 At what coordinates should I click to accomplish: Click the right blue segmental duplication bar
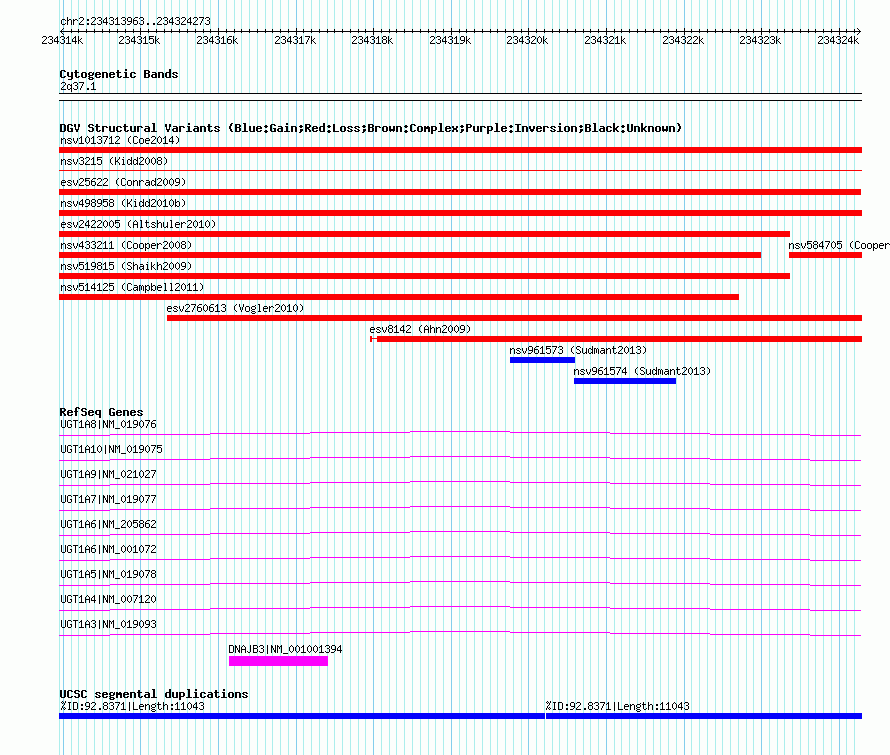704,716
